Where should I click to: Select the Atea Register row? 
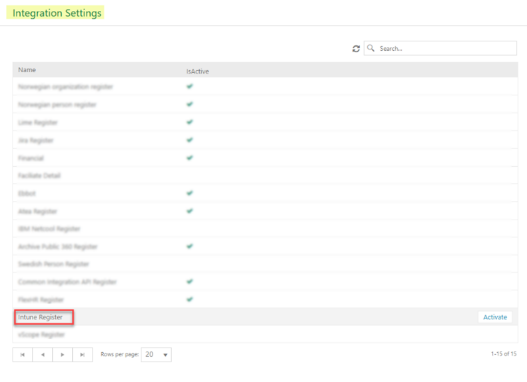tap(265, 211)
